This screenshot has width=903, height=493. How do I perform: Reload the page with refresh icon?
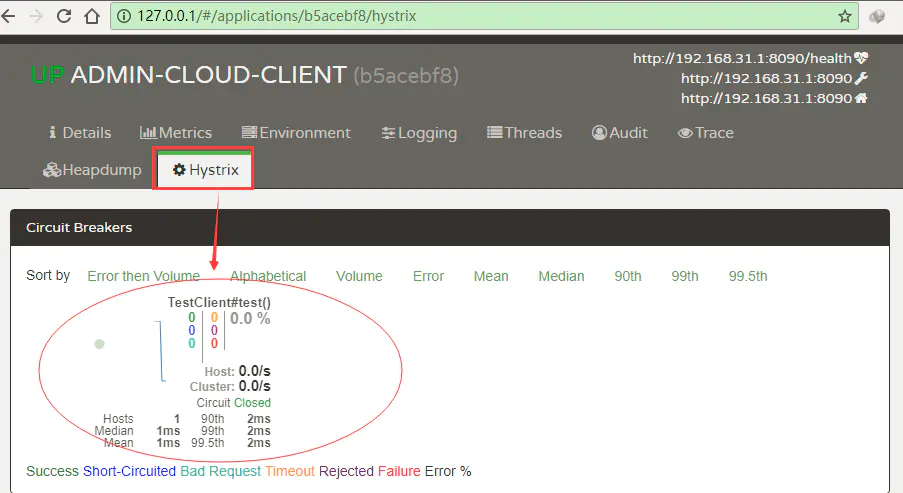64,16
